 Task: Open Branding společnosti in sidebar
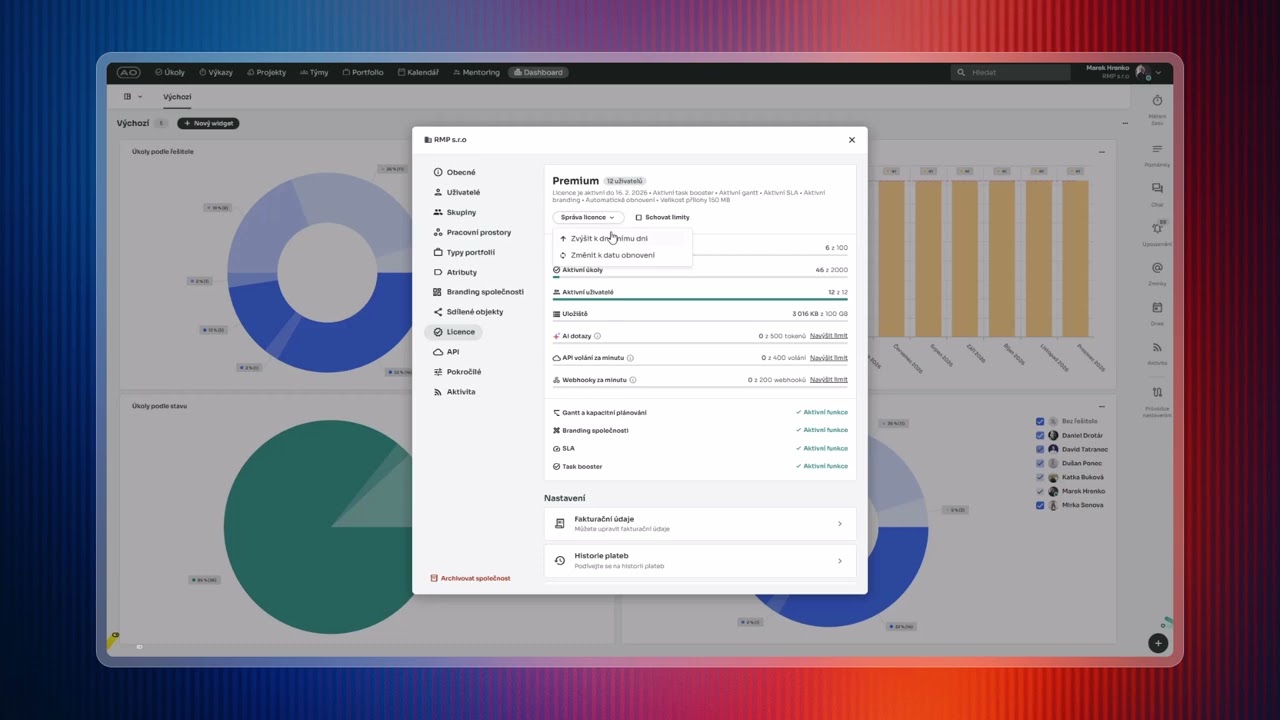tap(478, 292)
